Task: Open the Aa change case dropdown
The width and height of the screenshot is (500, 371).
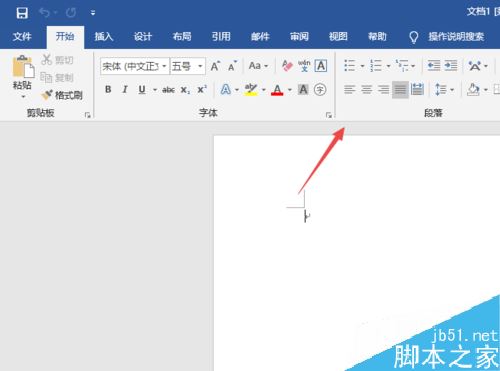Action: point(258,66)
